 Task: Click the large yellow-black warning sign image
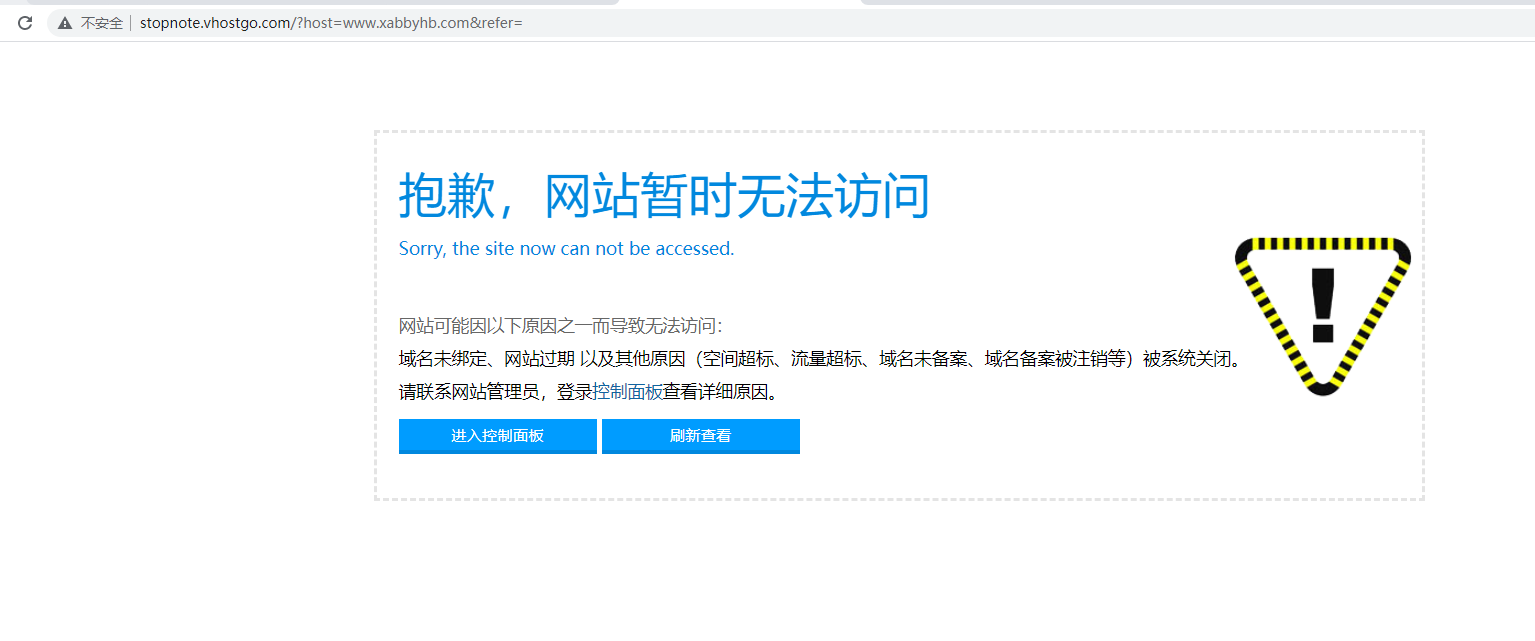1322,316
